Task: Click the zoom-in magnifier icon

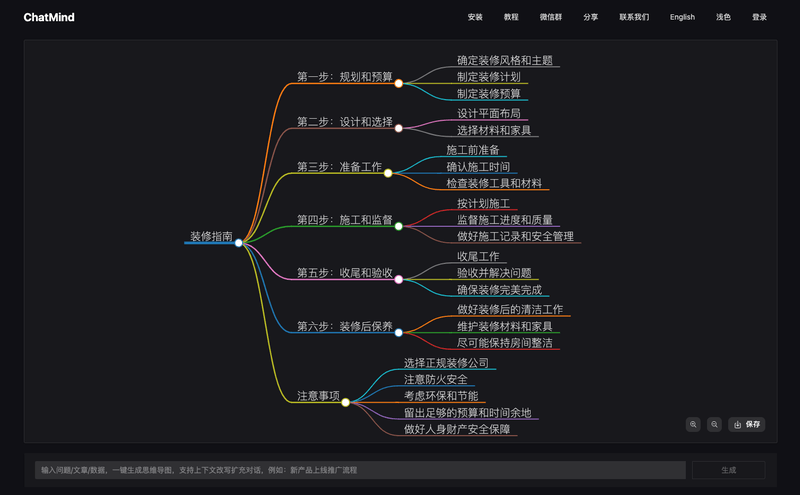Action: (693, 424)
